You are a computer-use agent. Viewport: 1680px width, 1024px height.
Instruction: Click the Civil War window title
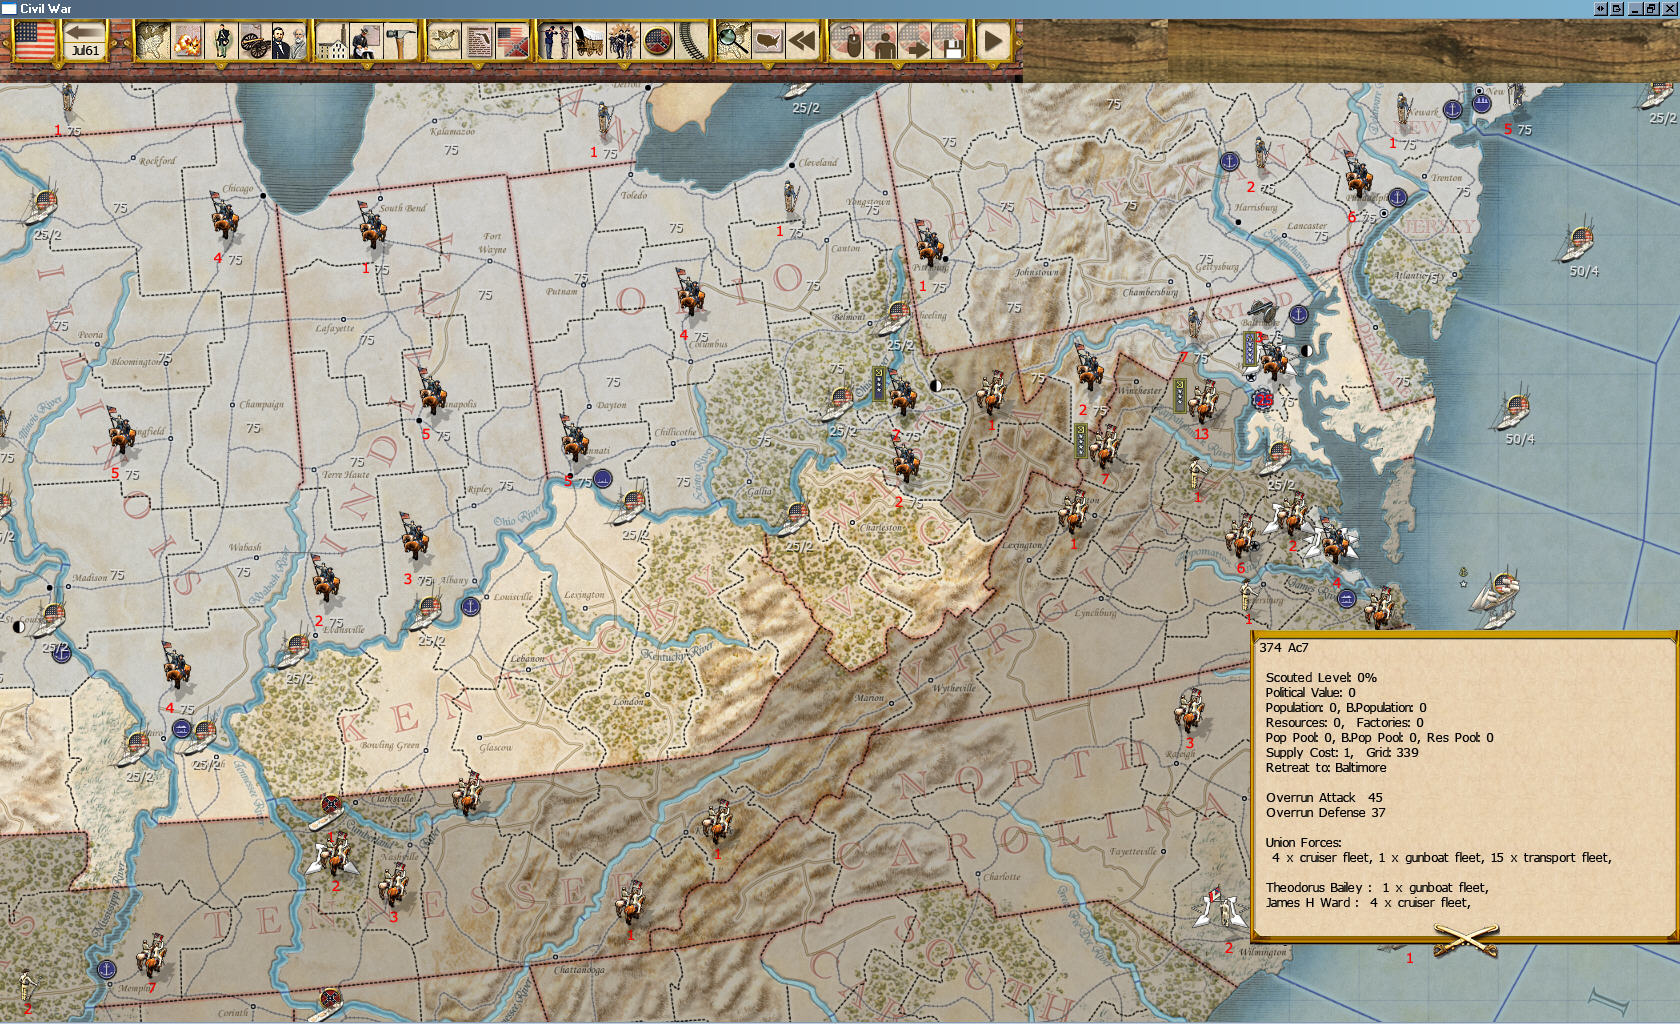[x=46, y=9]
